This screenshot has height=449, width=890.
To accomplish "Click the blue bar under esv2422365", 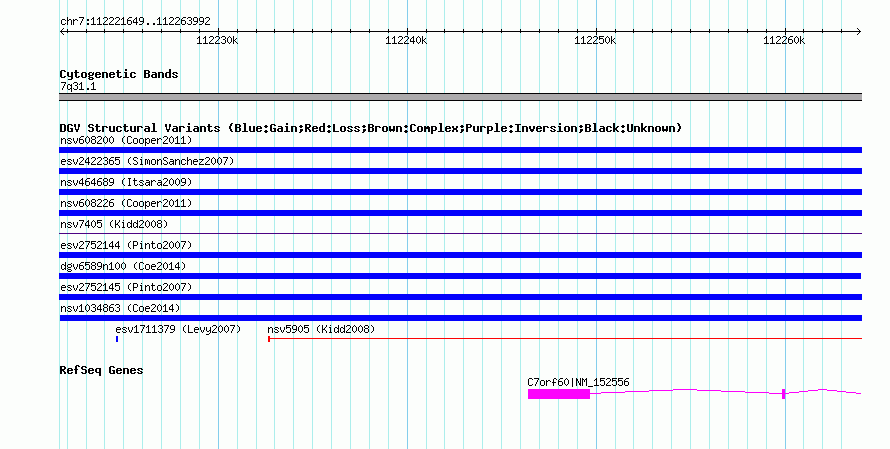I will [460, 171].
